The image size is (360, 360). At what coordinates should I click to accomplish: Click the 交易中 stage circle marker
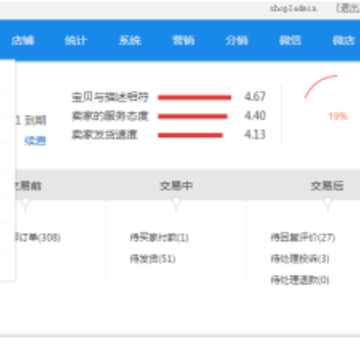(x=176, y=201)
